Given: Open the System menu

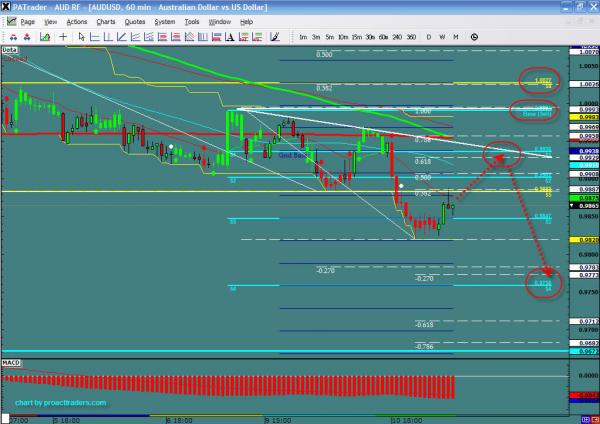Looking at the screenshot, I should click(x=163, y=20).
